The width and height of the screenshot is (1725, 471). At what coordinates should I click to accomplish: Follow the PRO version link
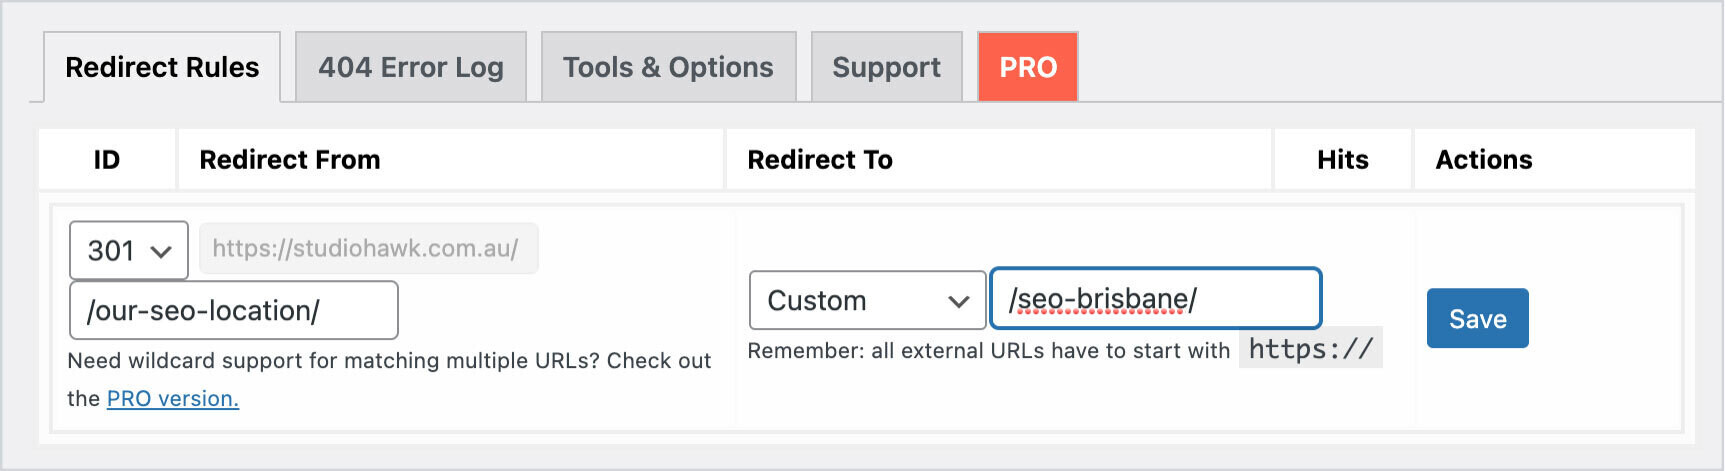[173, 398]
